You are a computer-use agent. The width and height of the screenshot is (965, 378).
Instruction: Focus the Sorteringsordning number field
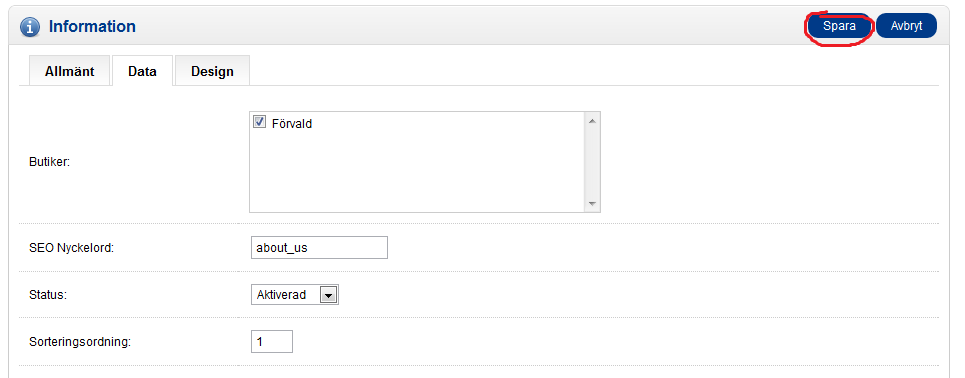(271, 341)
